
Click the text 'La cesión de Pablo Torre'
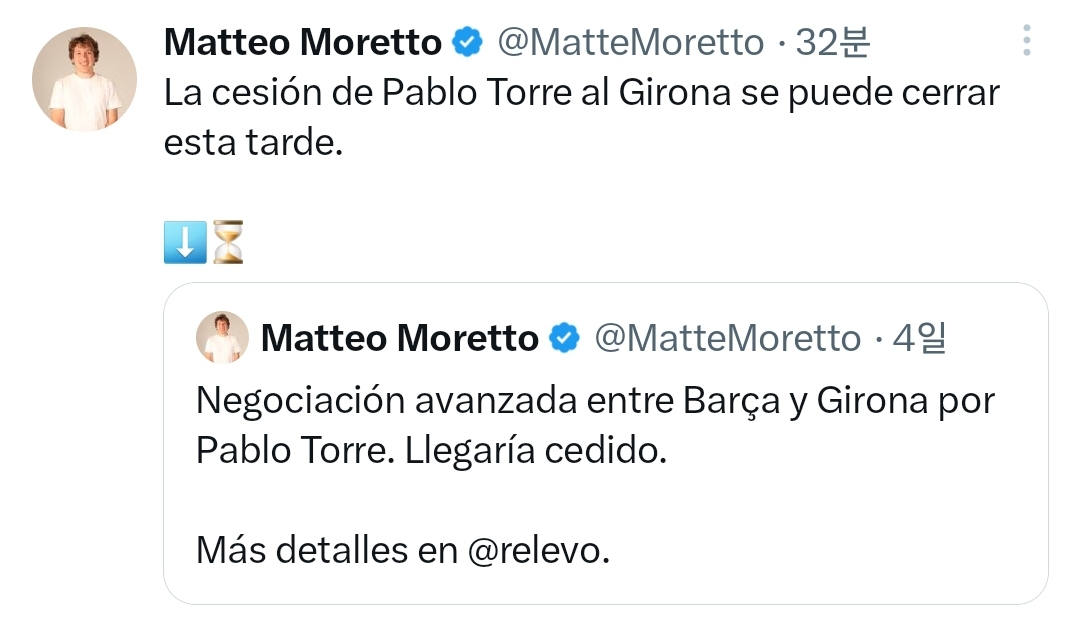[367, 92]
